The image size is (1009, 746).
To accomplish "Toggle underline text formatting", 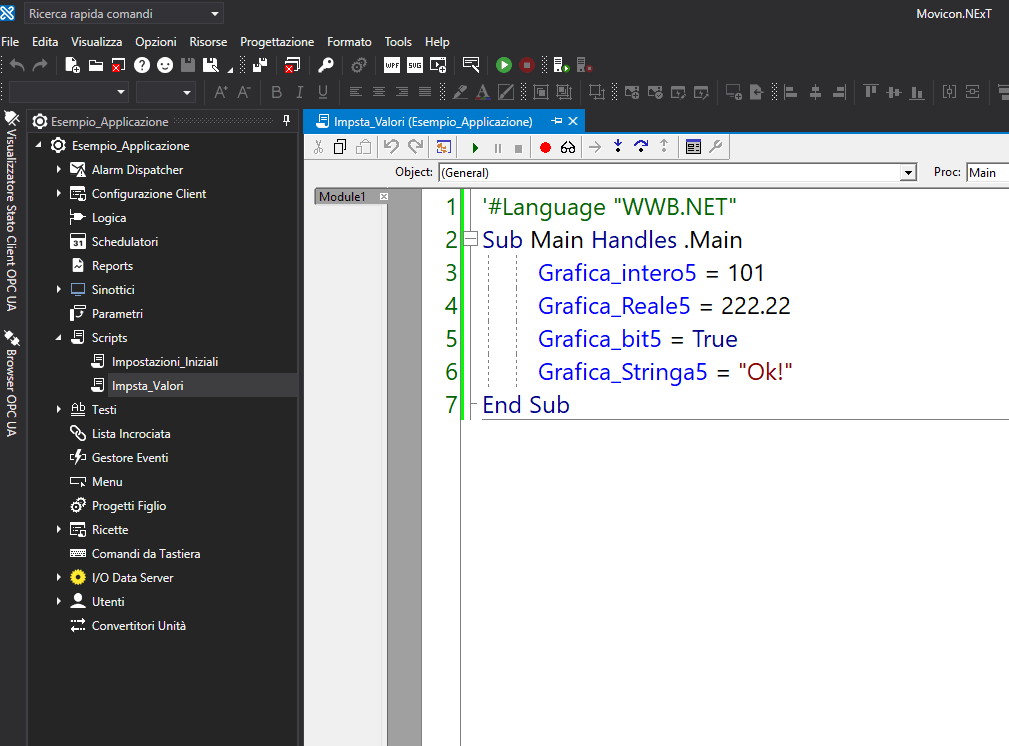I will coord(323,92).
